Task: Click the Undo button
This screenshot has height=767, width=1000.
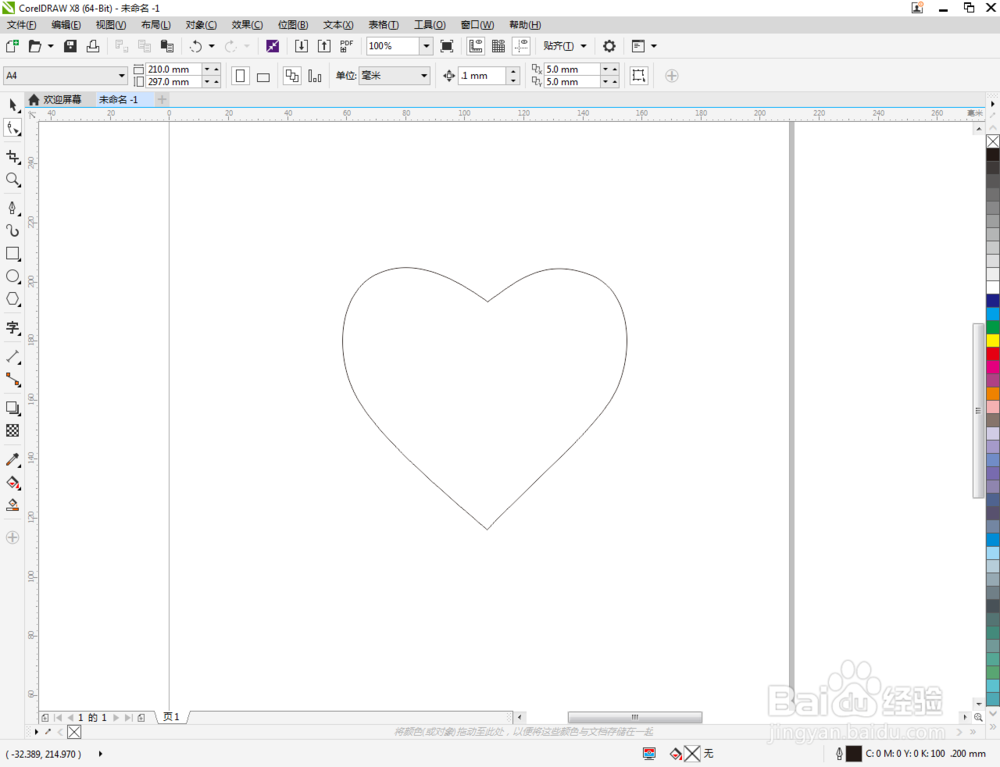Action: point(196,46)
